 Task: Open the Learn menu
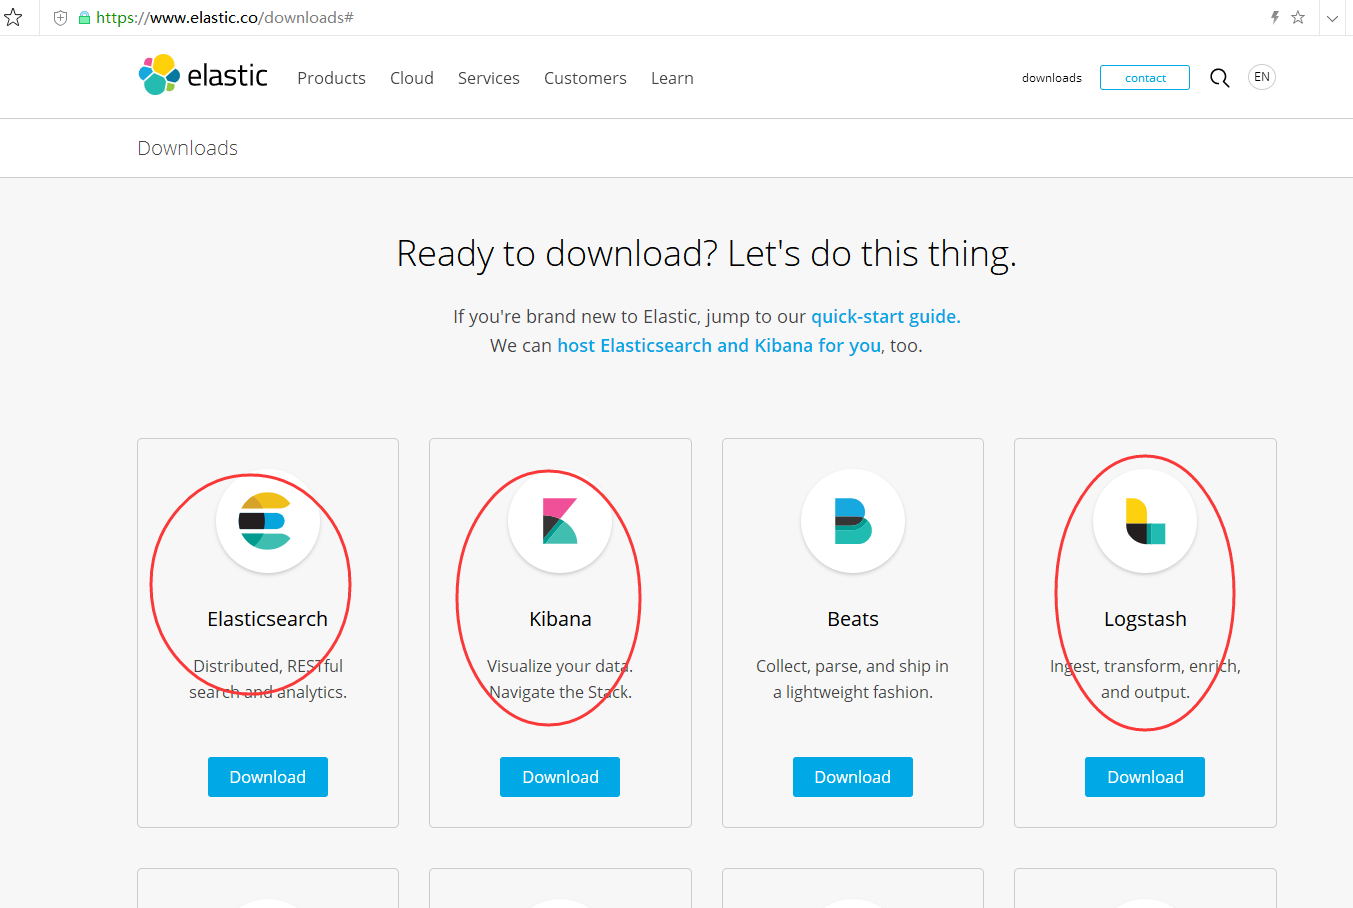[672, 78]
